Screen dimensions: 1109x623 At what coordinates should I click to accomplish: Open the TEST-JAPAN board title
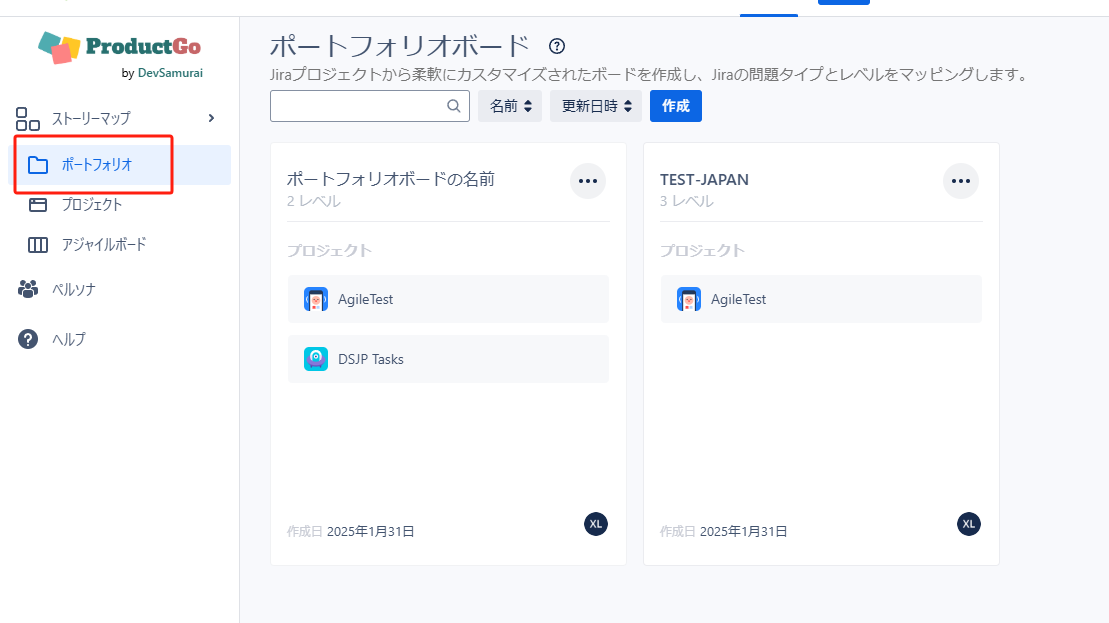[x=704, y=180]
